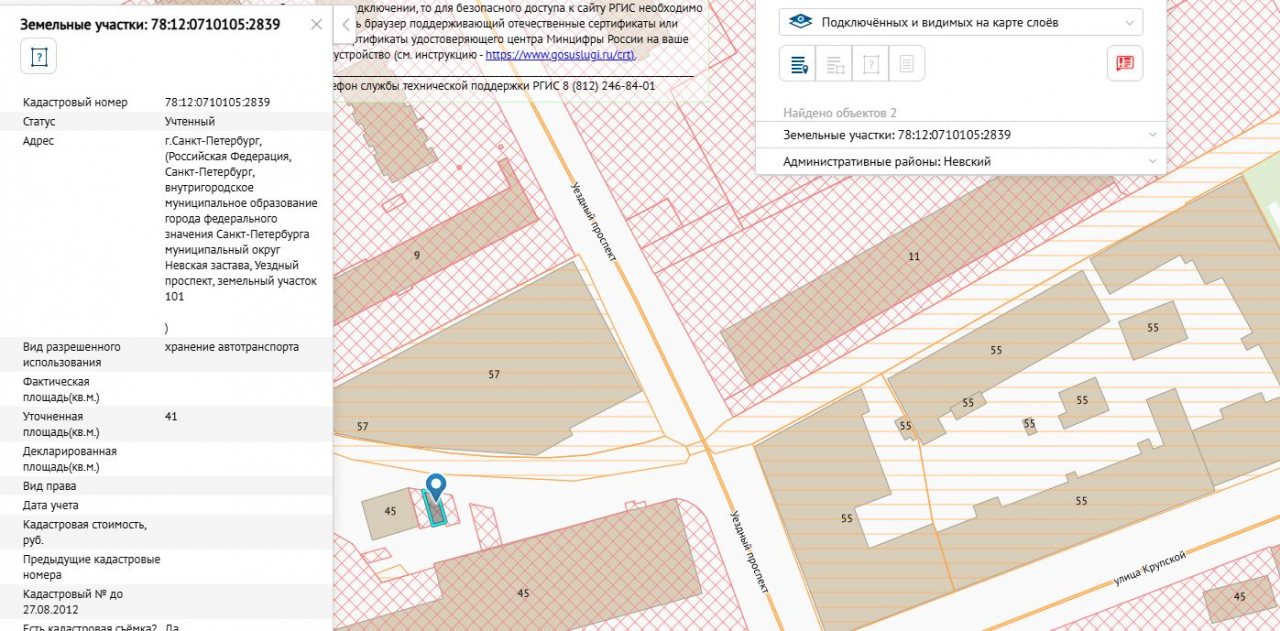
Task: Select the list with location pin icon
Action: pos(799,64)
